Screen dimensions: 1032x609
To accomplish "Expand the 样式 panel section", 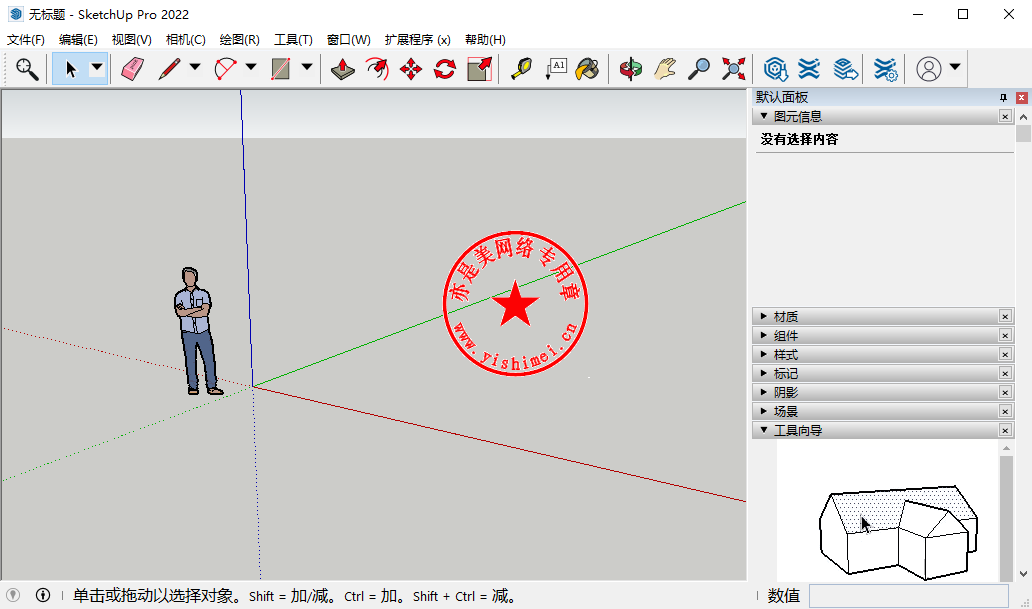I will [763, 354].
